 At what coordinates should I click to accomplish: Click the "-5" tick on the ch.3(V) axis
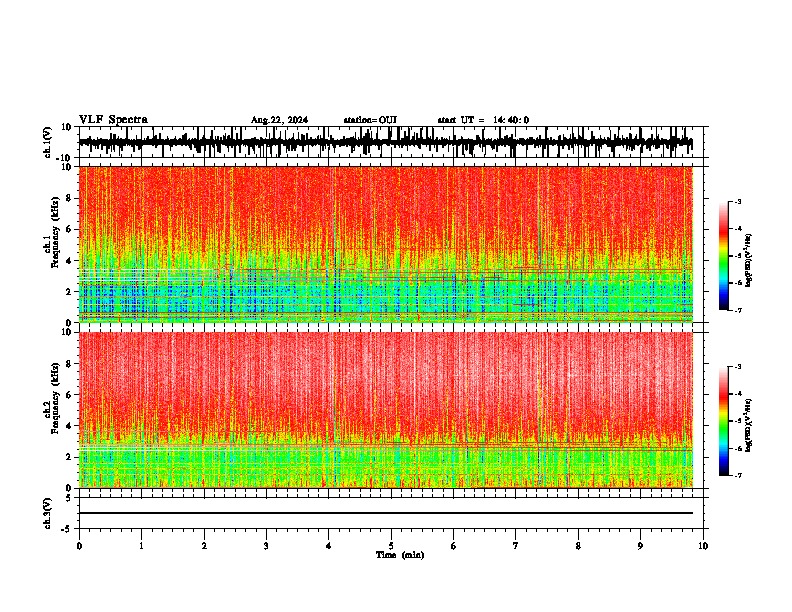click(x=67, y=529)
